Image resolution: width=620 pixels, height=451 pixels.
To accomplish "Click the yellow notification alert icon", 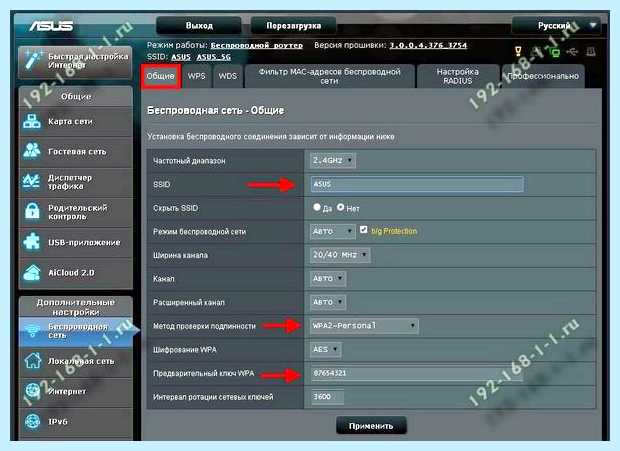I will 518,51.
